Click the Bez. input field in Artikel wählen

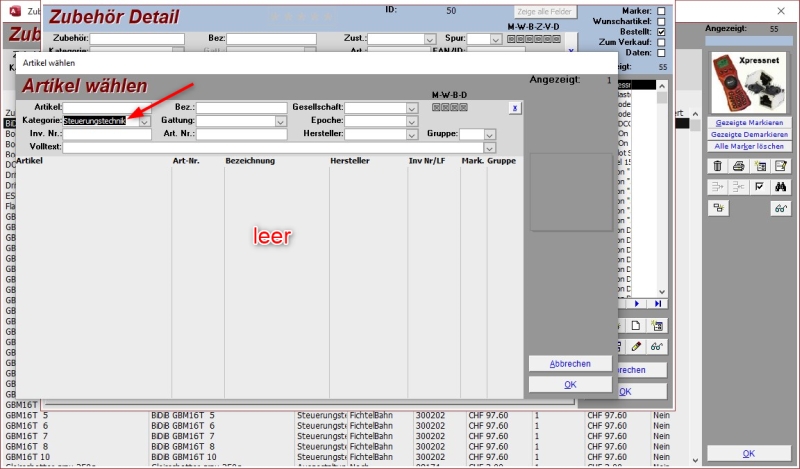pos(241,108)
